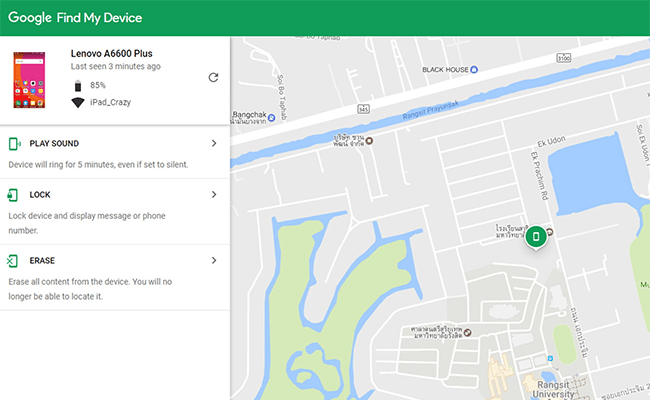Click the Ek Prachim Rd label
The image size is (650, 400).
540,176
